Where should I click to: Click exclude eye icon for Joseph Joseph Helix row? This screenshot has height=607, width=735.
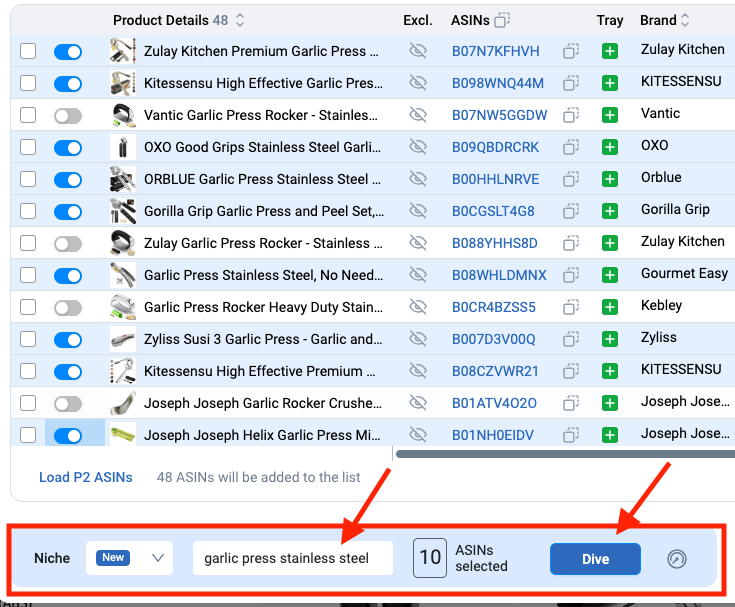click(417, 435)
